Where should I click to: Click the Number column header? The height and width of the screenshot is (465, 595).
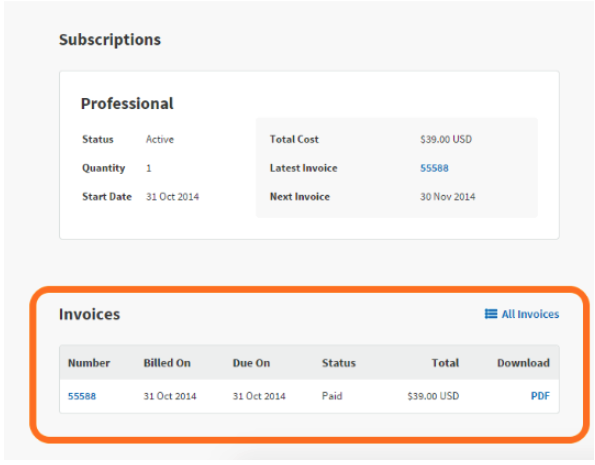click(89, 363)
